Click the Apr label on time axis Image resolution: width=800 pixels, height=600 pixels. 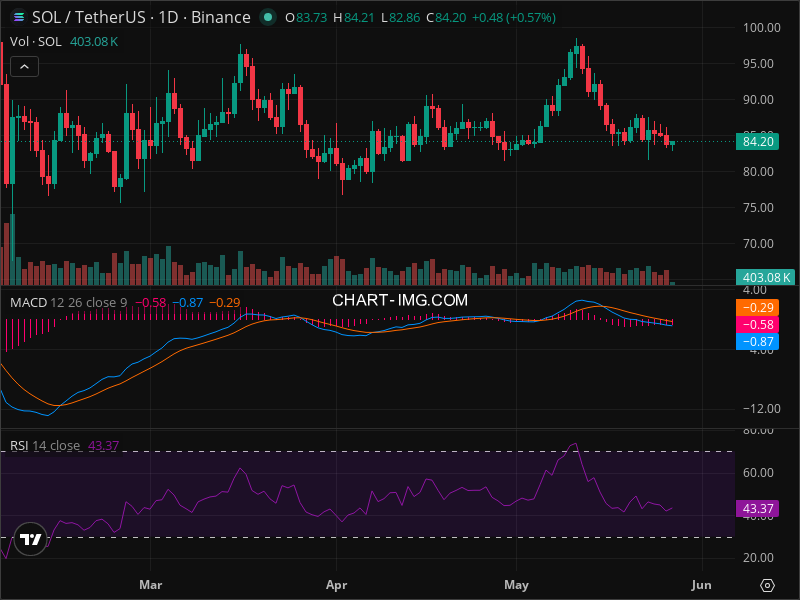pos(336,585)
